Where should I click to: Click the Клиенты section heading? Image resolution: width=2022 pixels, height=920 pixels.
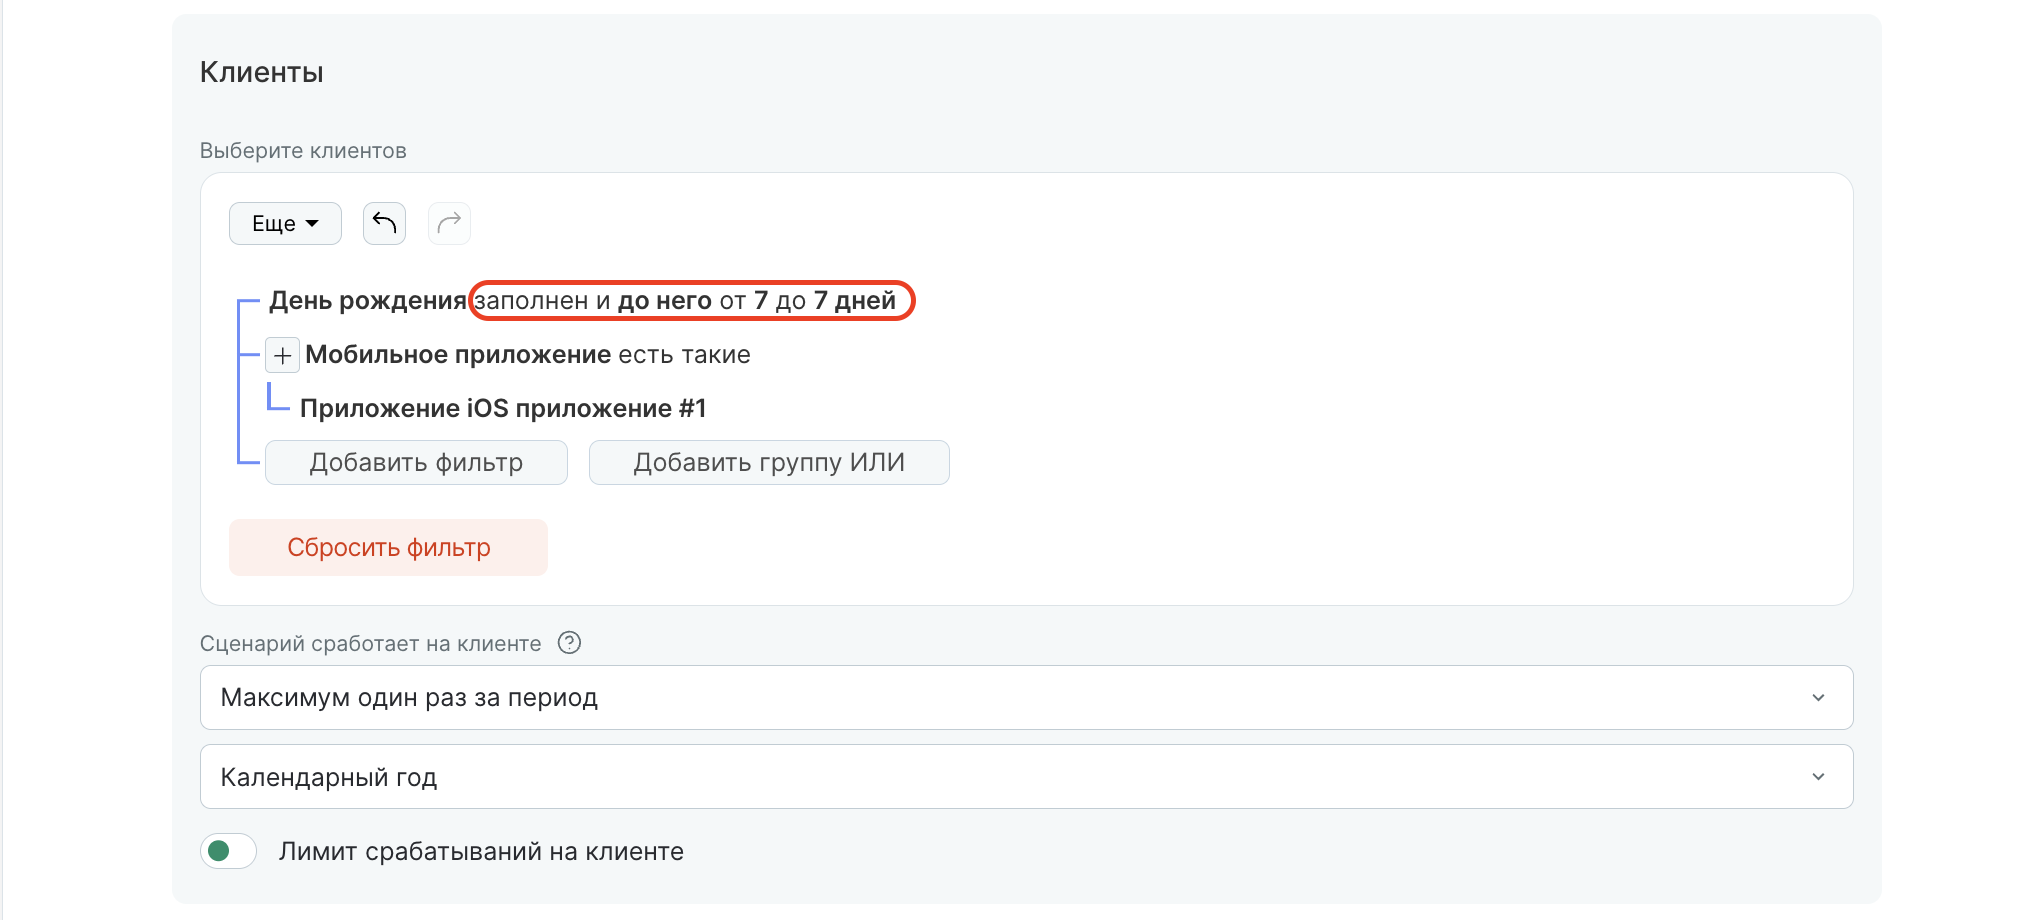(x=261, y=72)
